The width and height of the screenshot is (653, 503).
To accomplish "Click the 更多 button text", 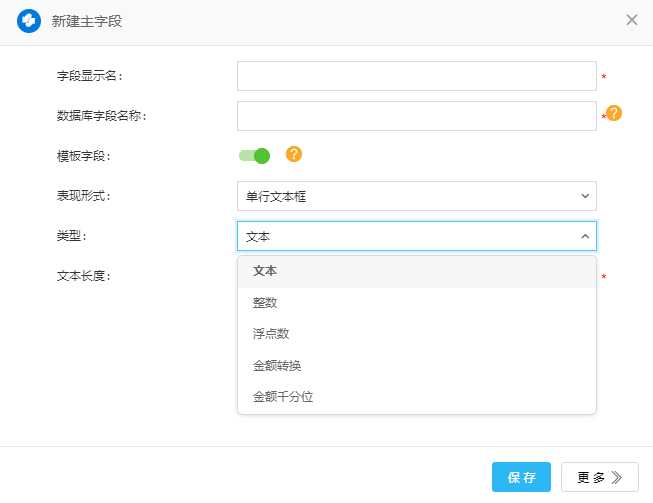I will tap(591, 478).
